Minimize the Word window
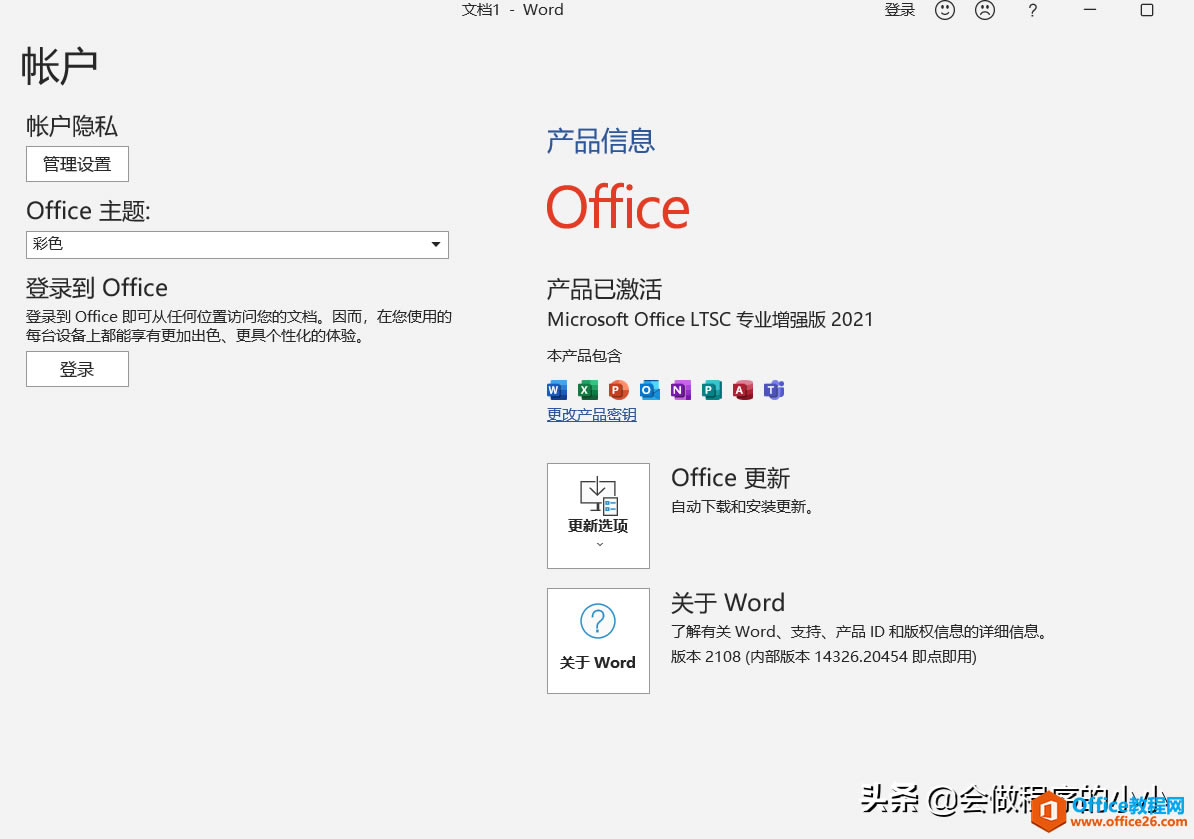The width and height of the screenshot is (1194, 839). 1090,10
